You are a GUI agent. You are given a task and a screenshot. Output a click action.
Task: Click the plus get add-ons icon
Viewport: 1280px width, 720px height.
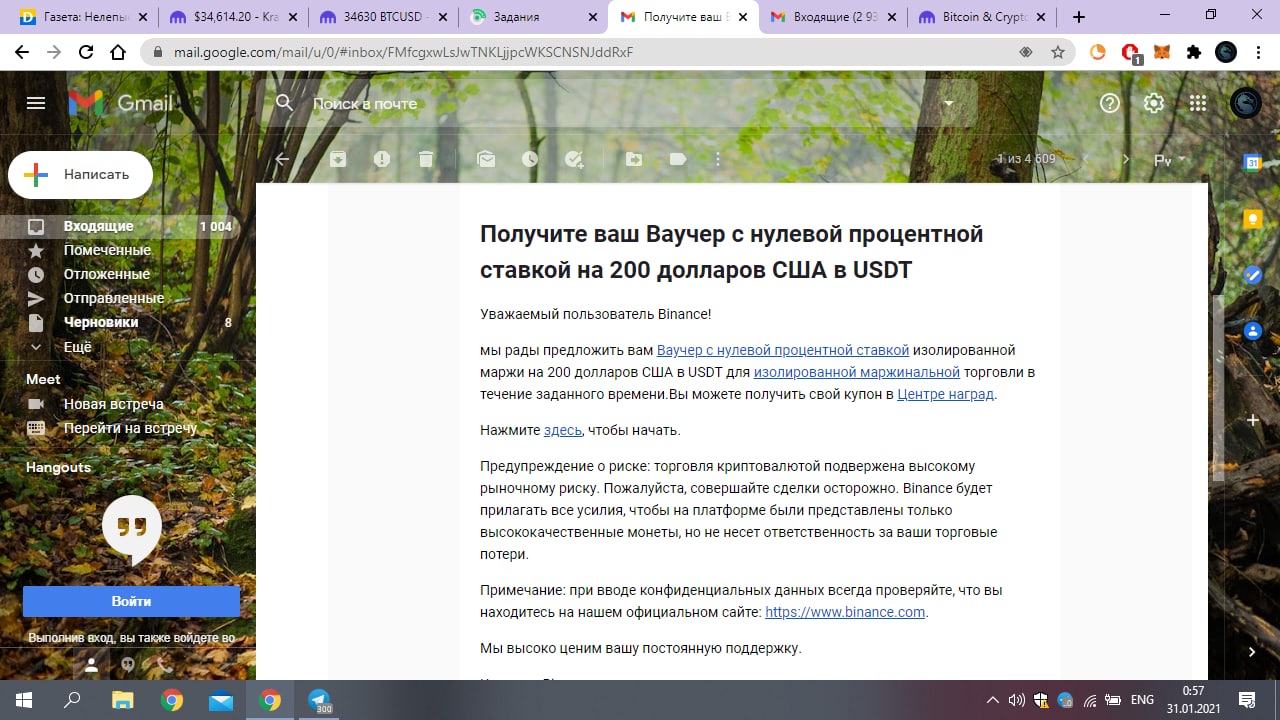pos(1252,421)
